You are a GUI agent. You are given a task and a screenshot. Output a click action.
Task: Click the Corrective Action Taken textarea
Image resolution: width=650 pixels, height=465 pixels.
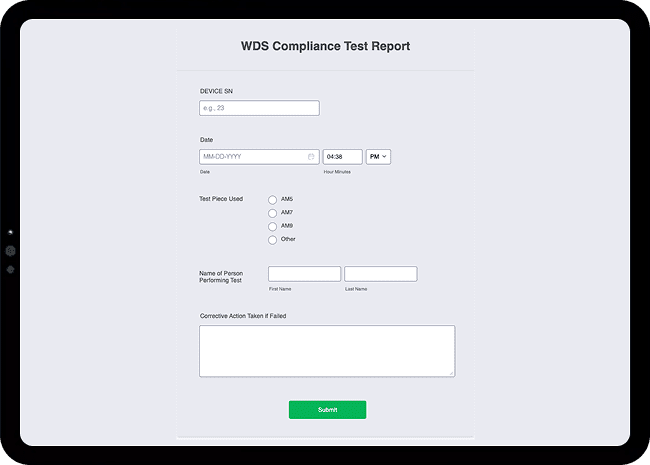point(327,351)
